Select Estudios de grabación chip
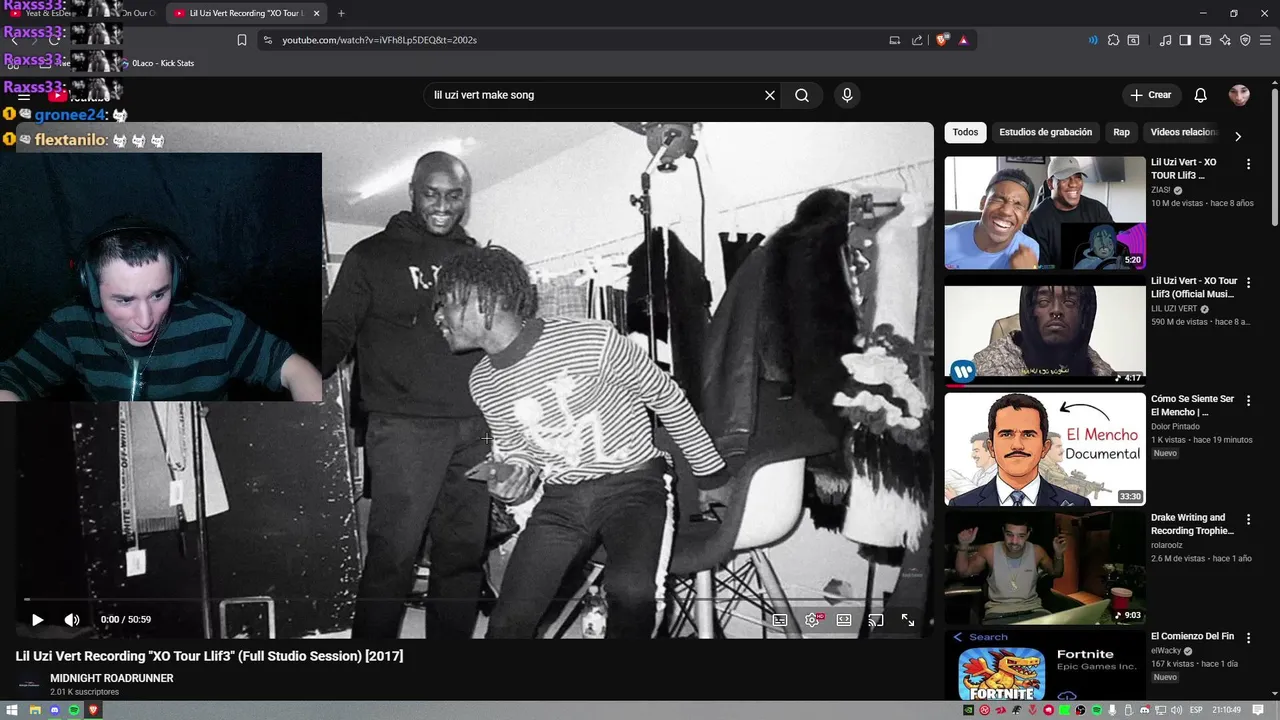This screenshot has width=1280, height=720. (1045, 132)
